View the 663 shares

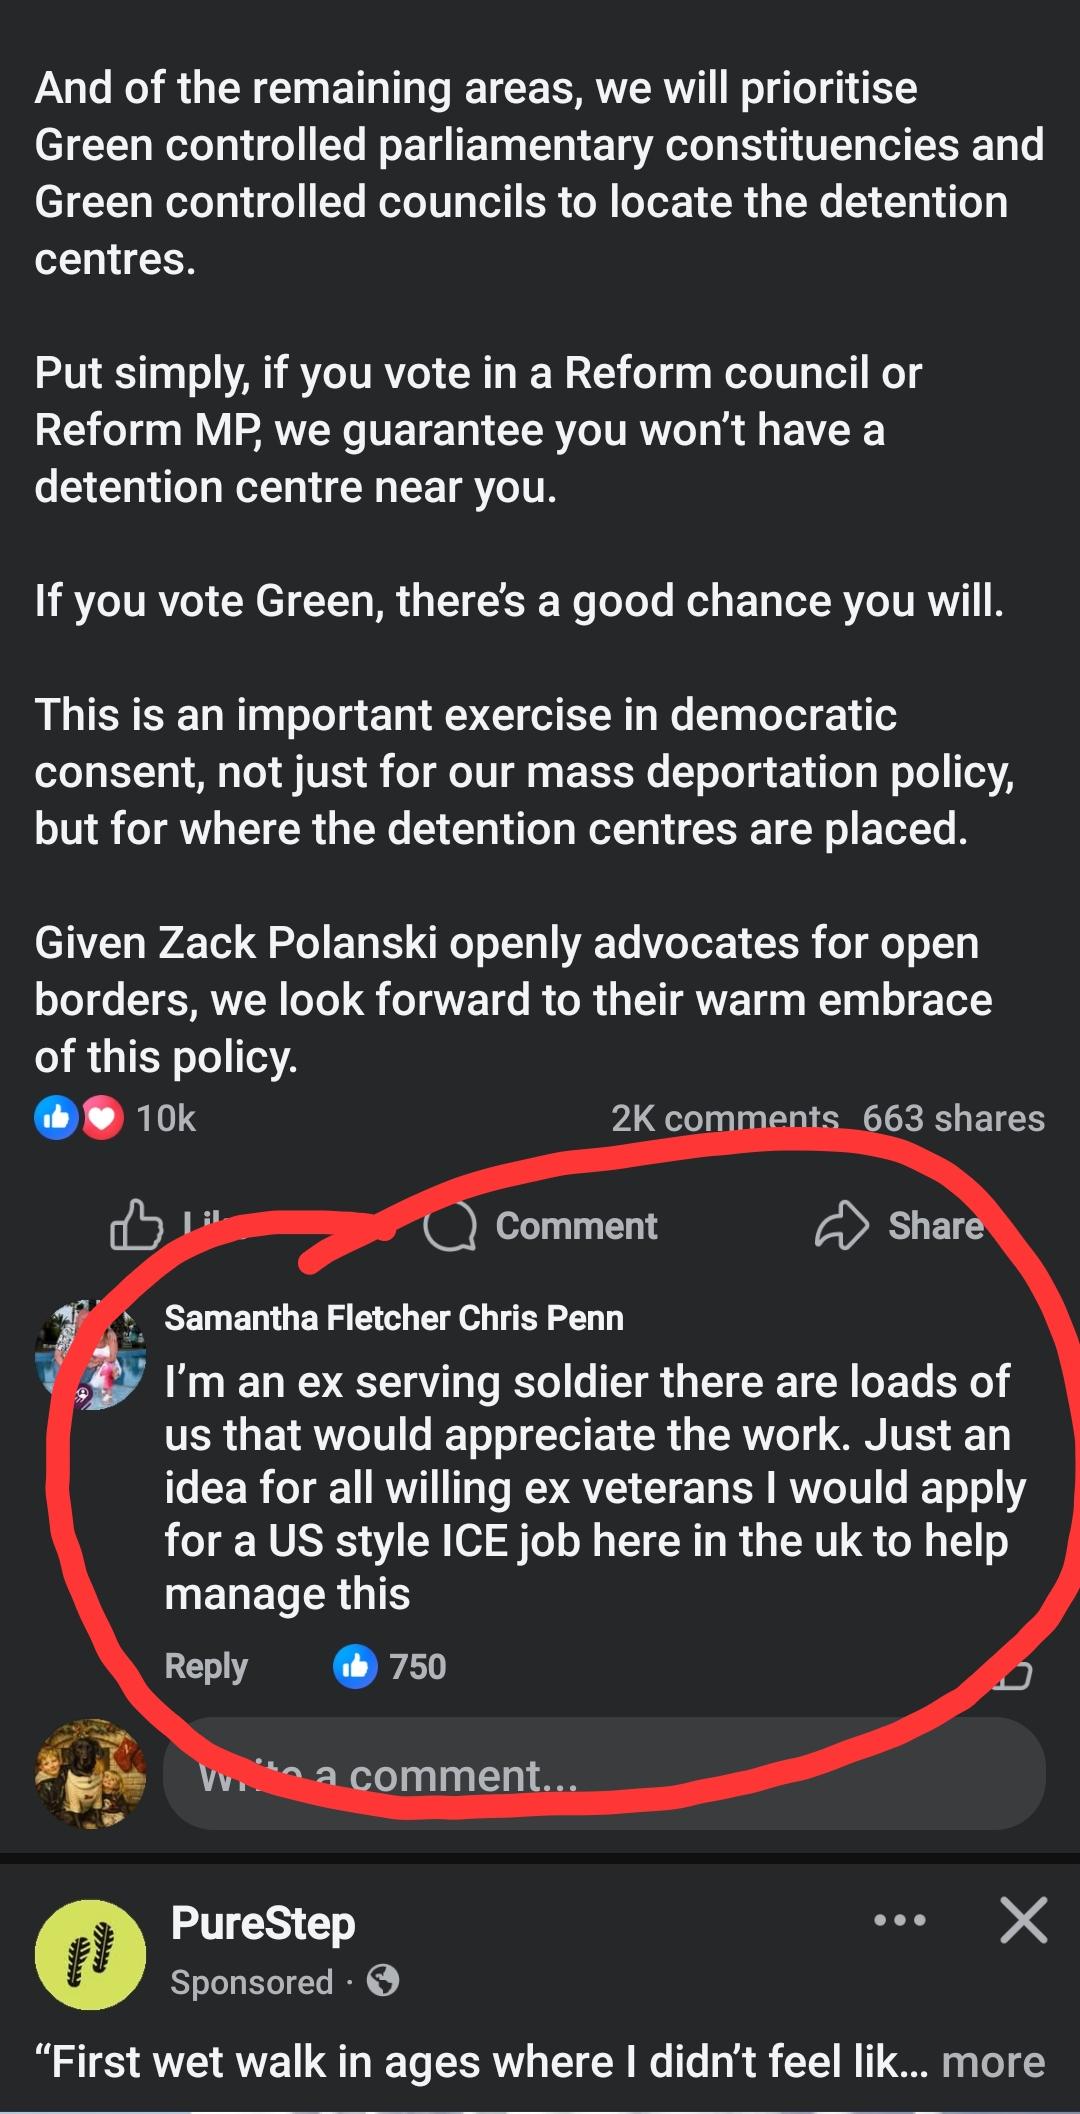(x=954, y=1118)
